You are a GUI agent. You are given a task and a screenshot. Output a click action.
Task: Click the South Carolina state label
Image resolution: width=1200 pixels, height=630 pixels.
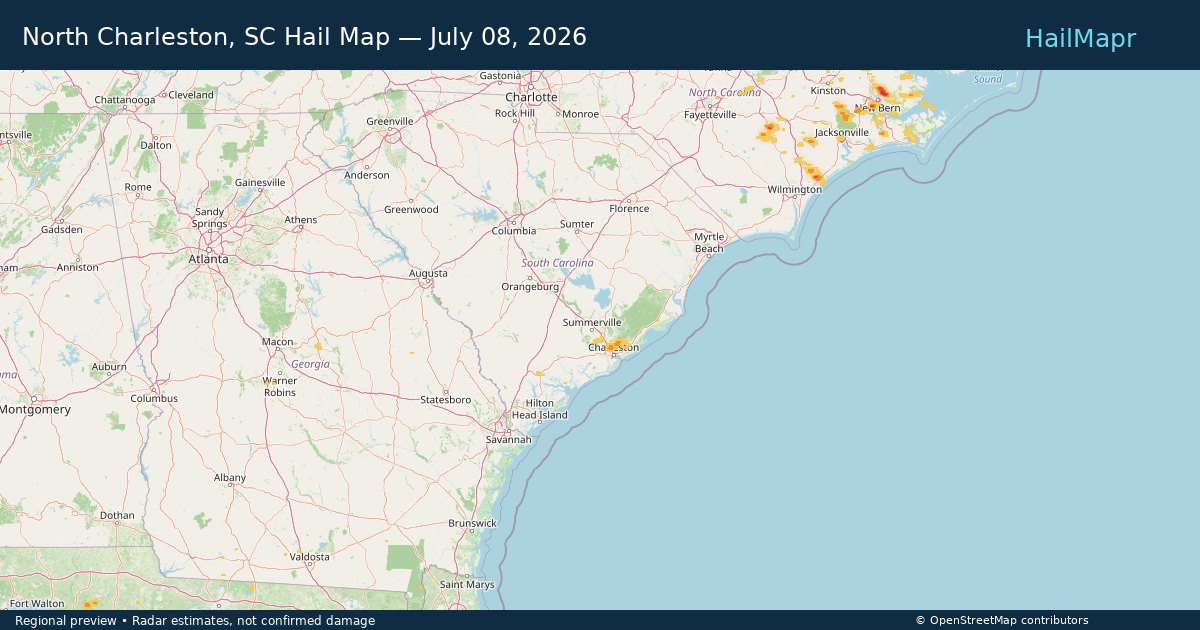(557, 263)
